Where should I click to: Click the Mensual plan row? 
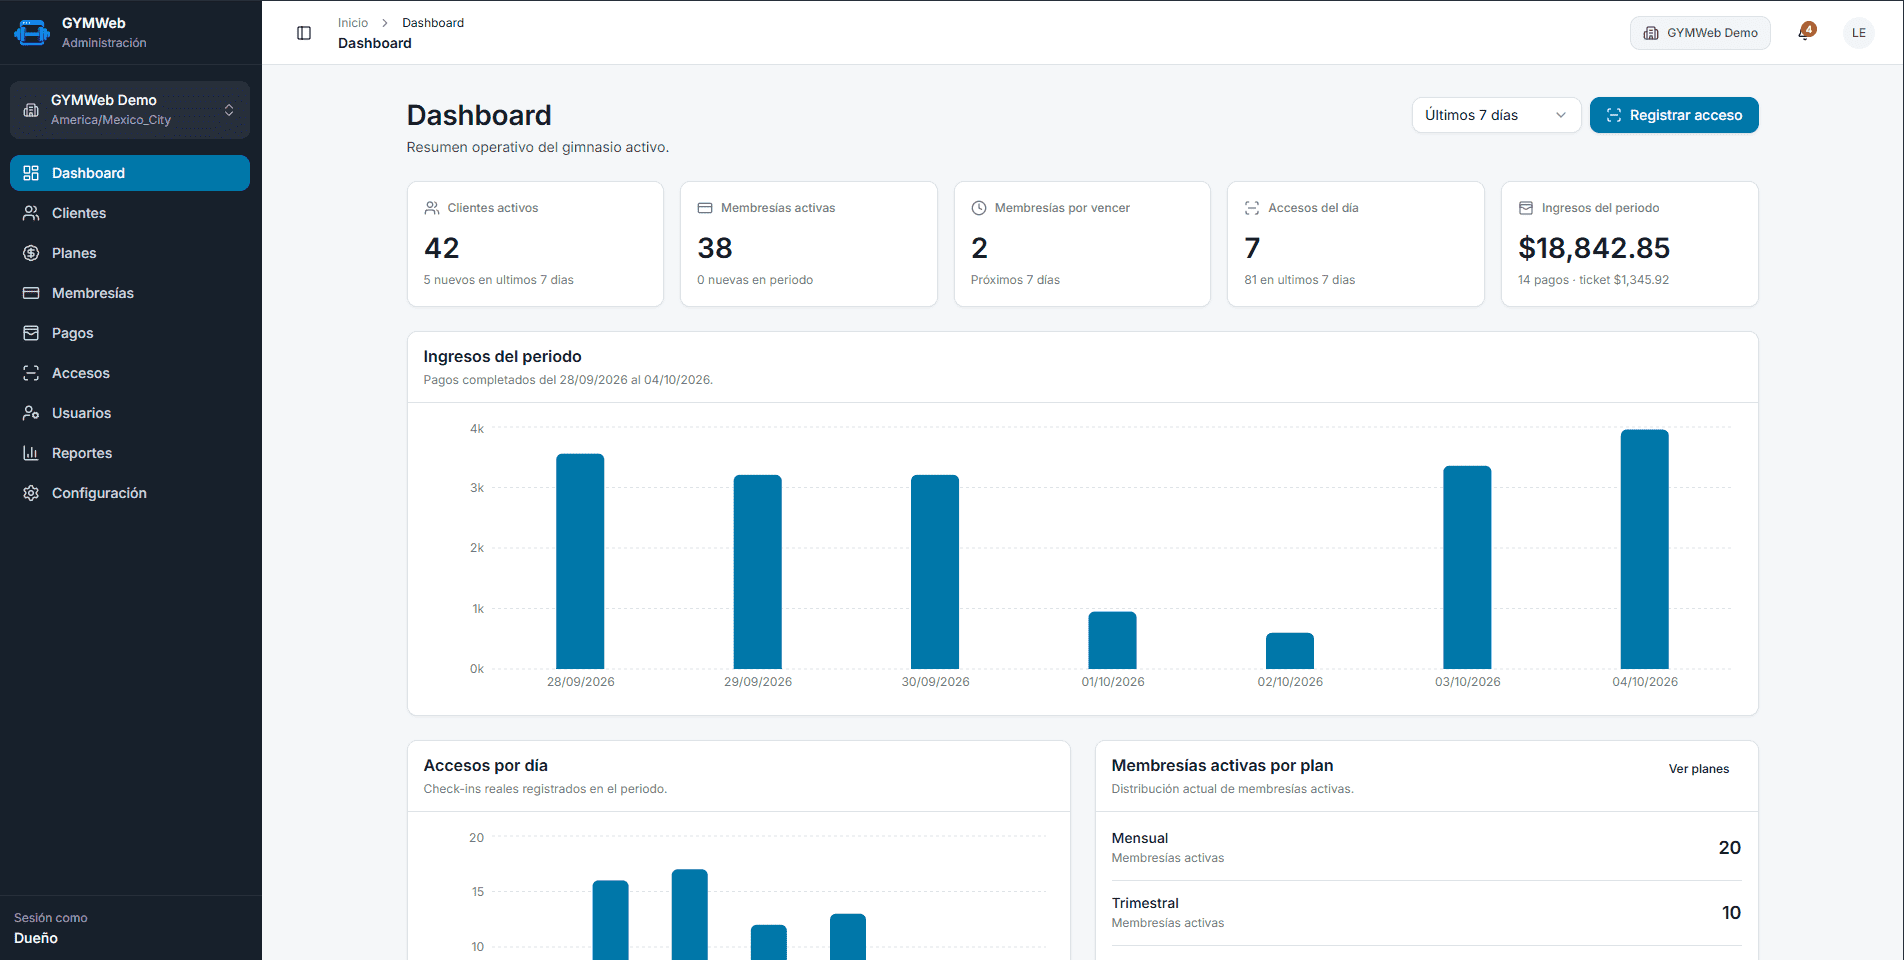pyautogui.click(x=1426, y=848)
